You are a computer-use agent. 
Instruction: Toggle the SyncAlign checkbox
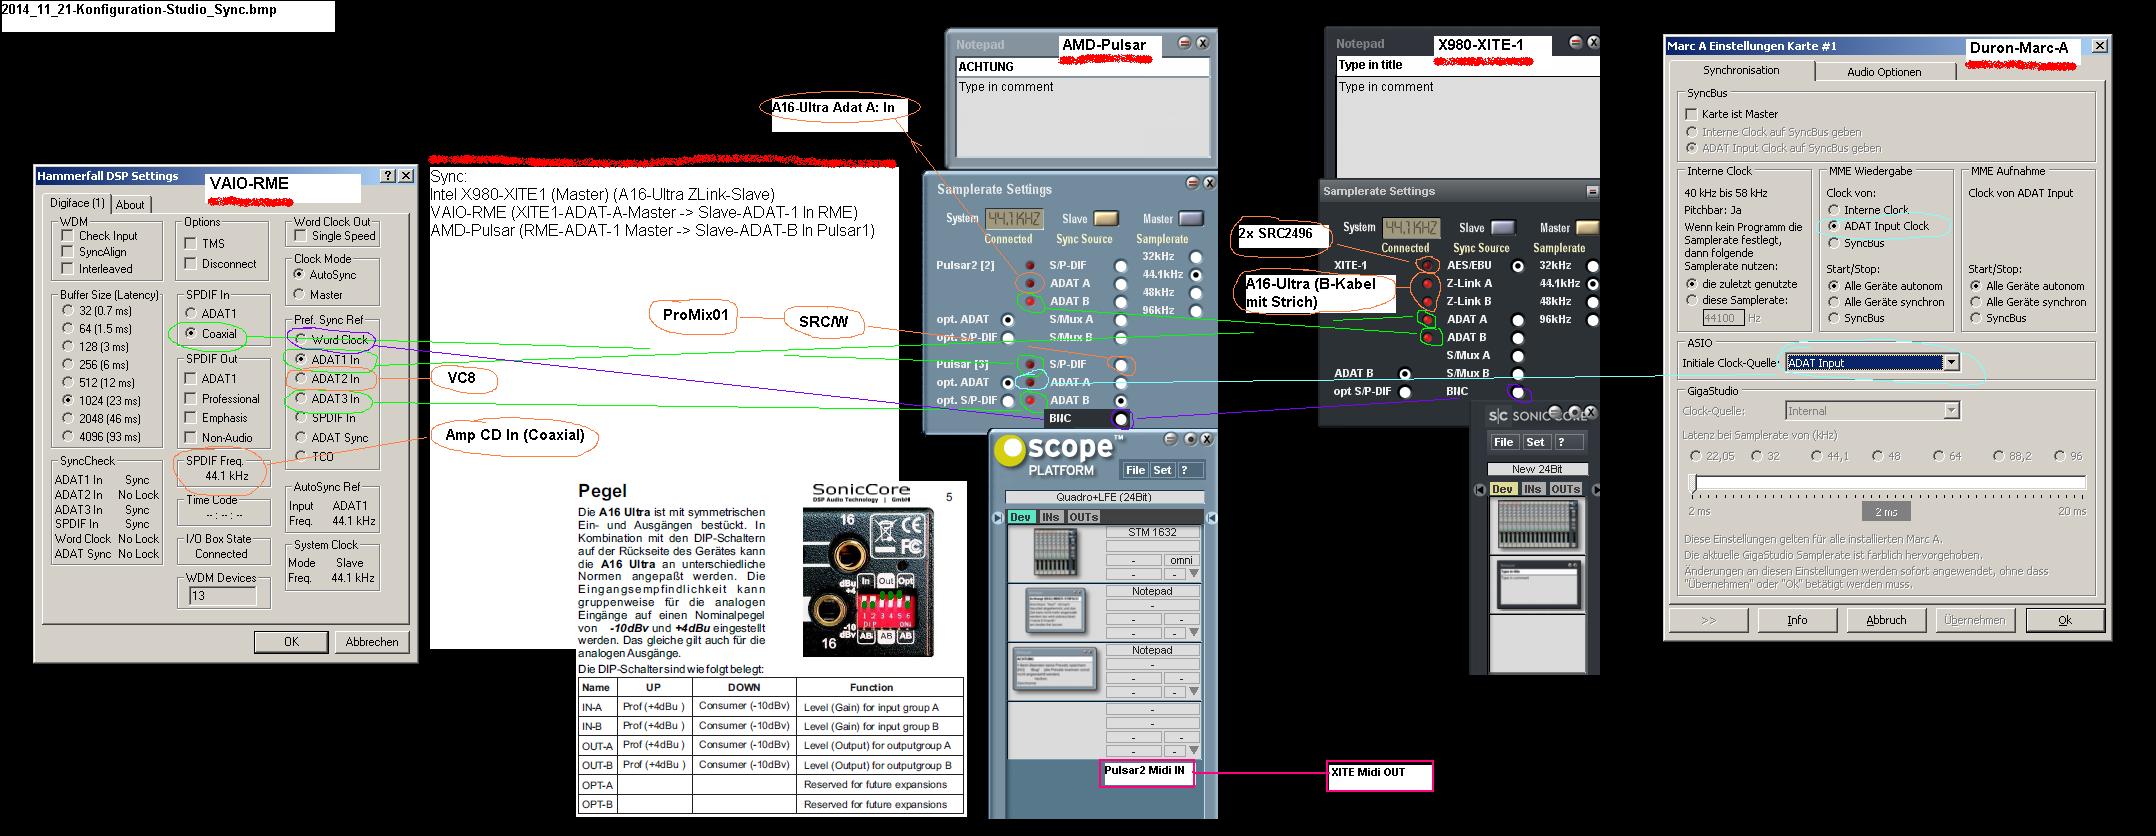click(67, 252)
